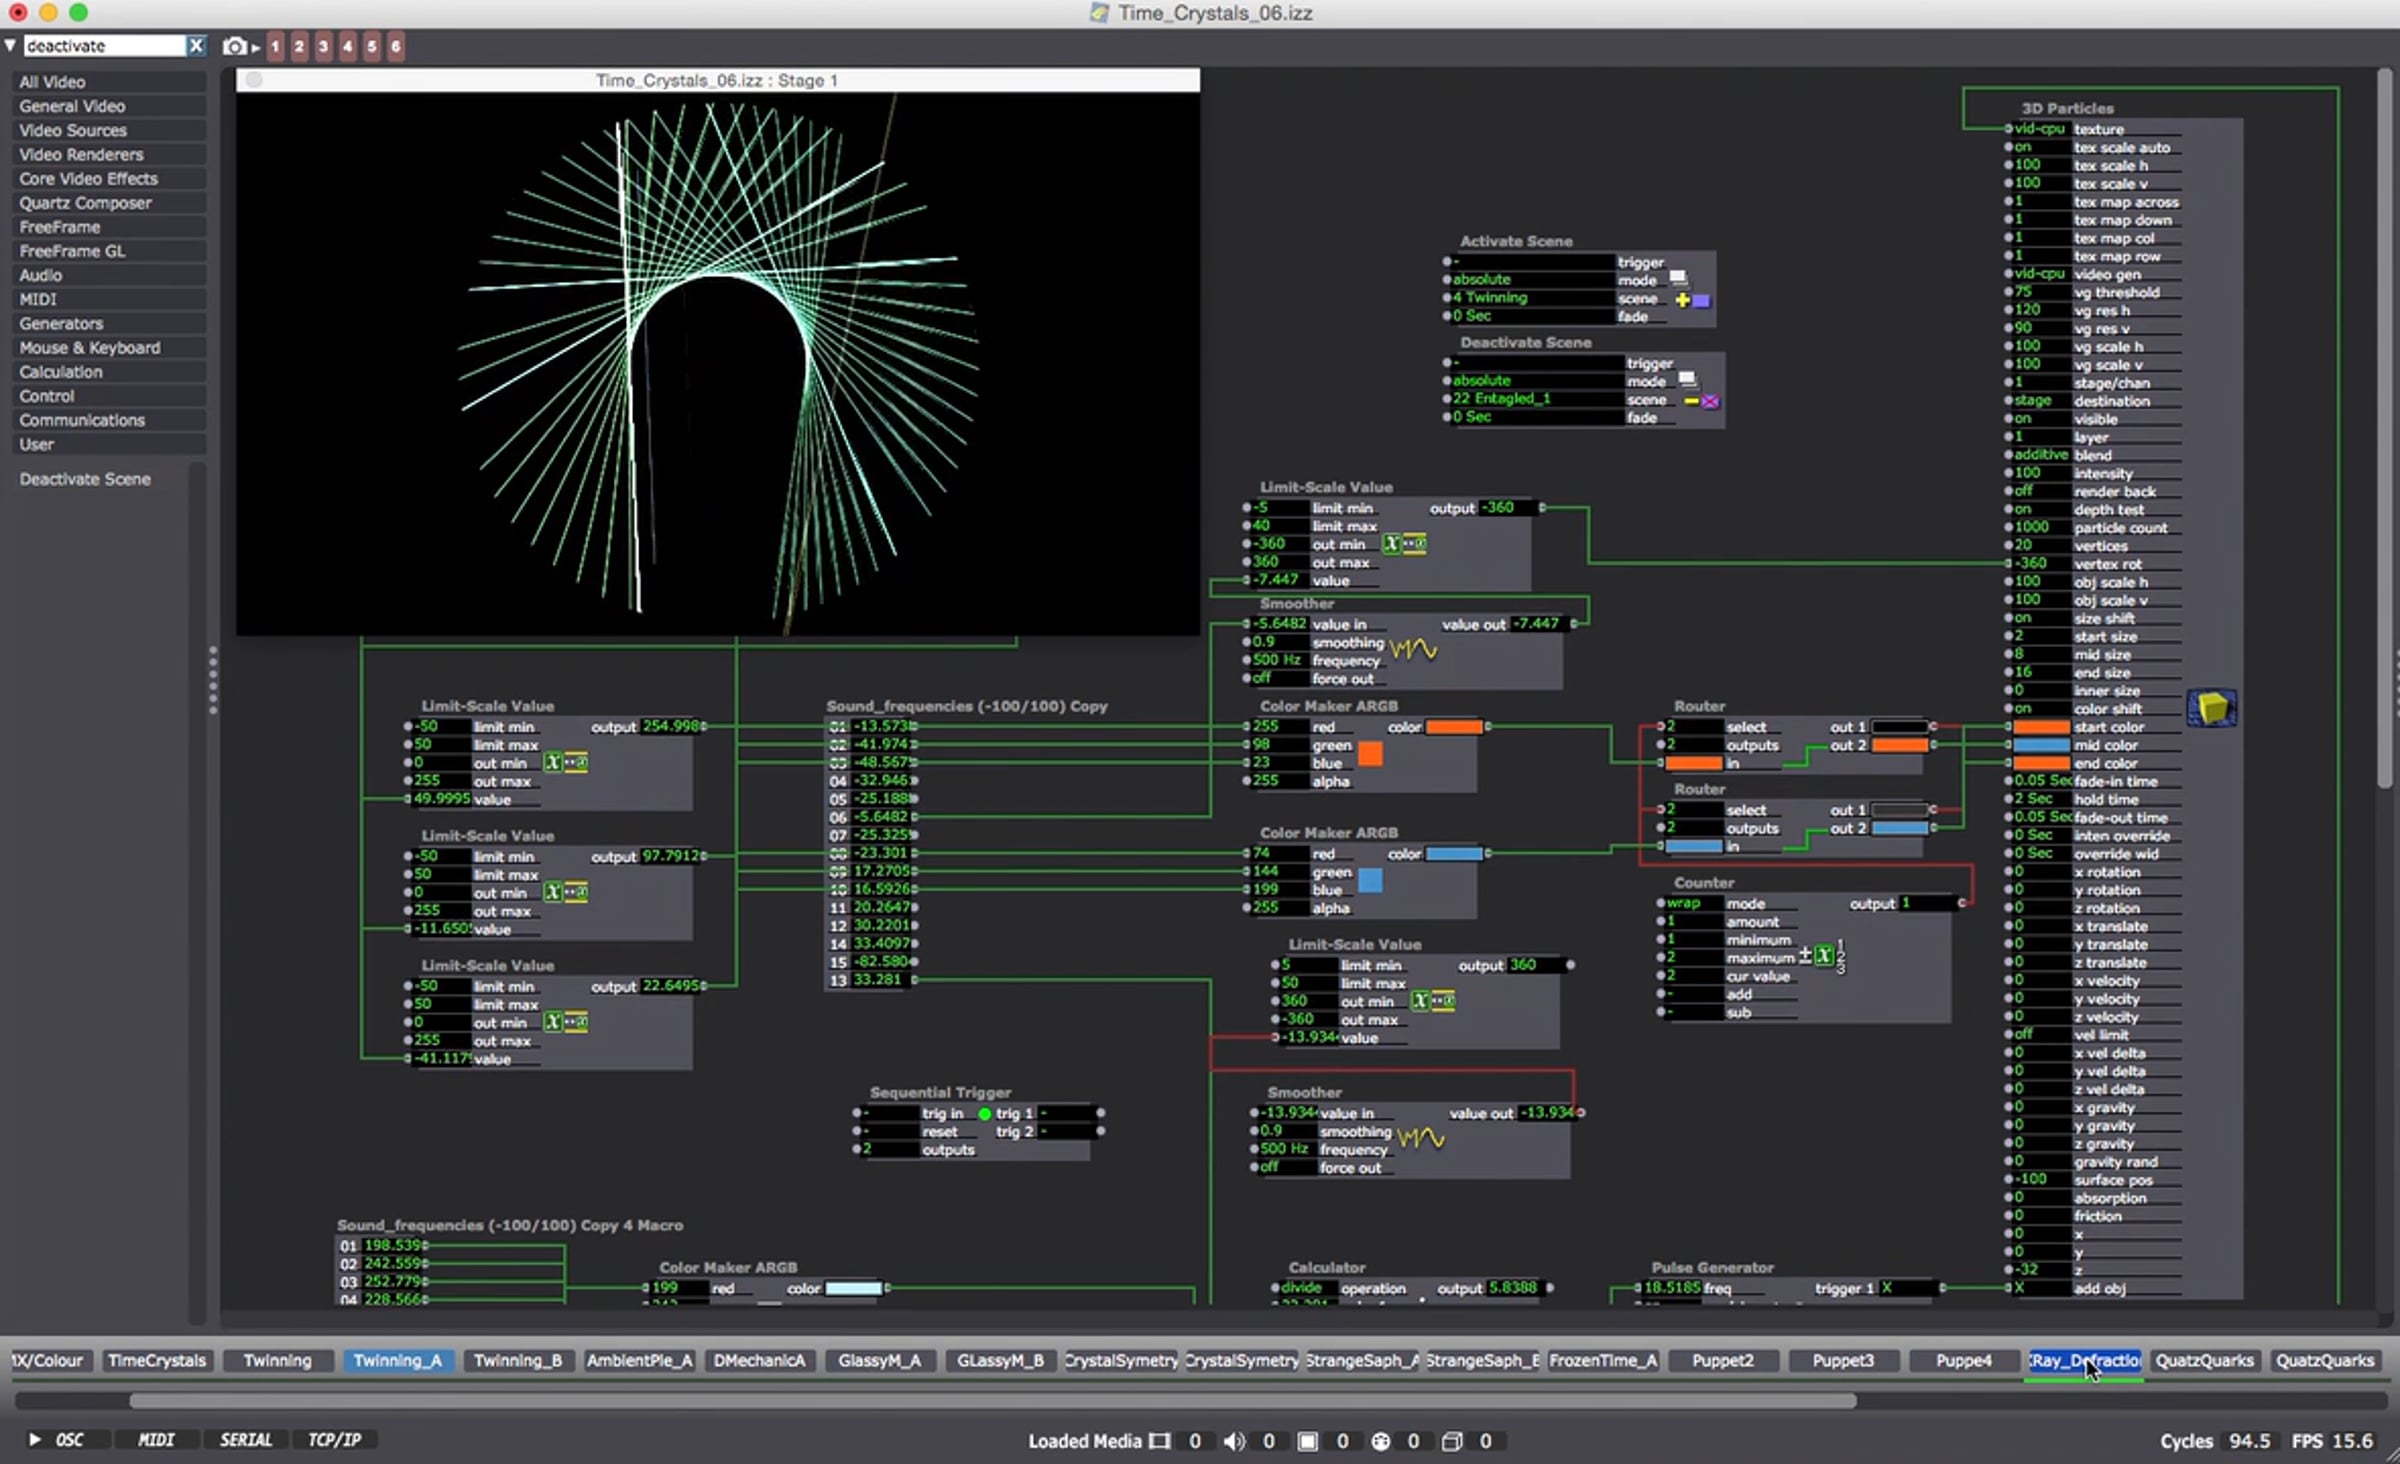
Task: Click Deactivate Scene in search results
Action: [85, 479]
